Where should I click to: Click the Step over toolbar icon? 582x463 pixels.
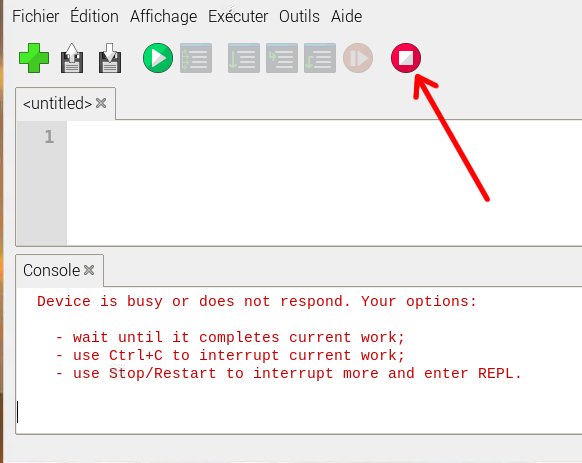(x=244, y=58)
